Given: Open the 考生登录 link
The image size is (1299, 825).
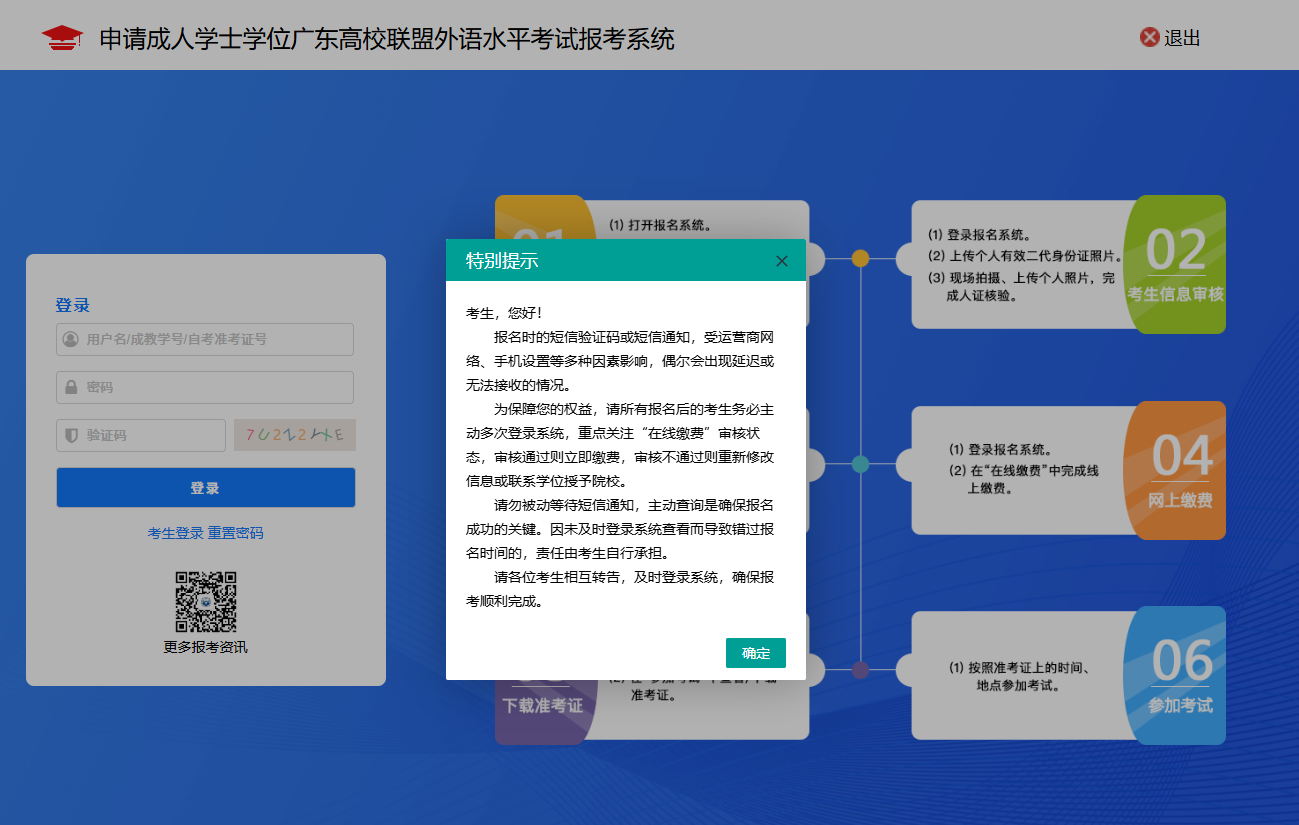Looking at the screenshot, I should 176,533.
